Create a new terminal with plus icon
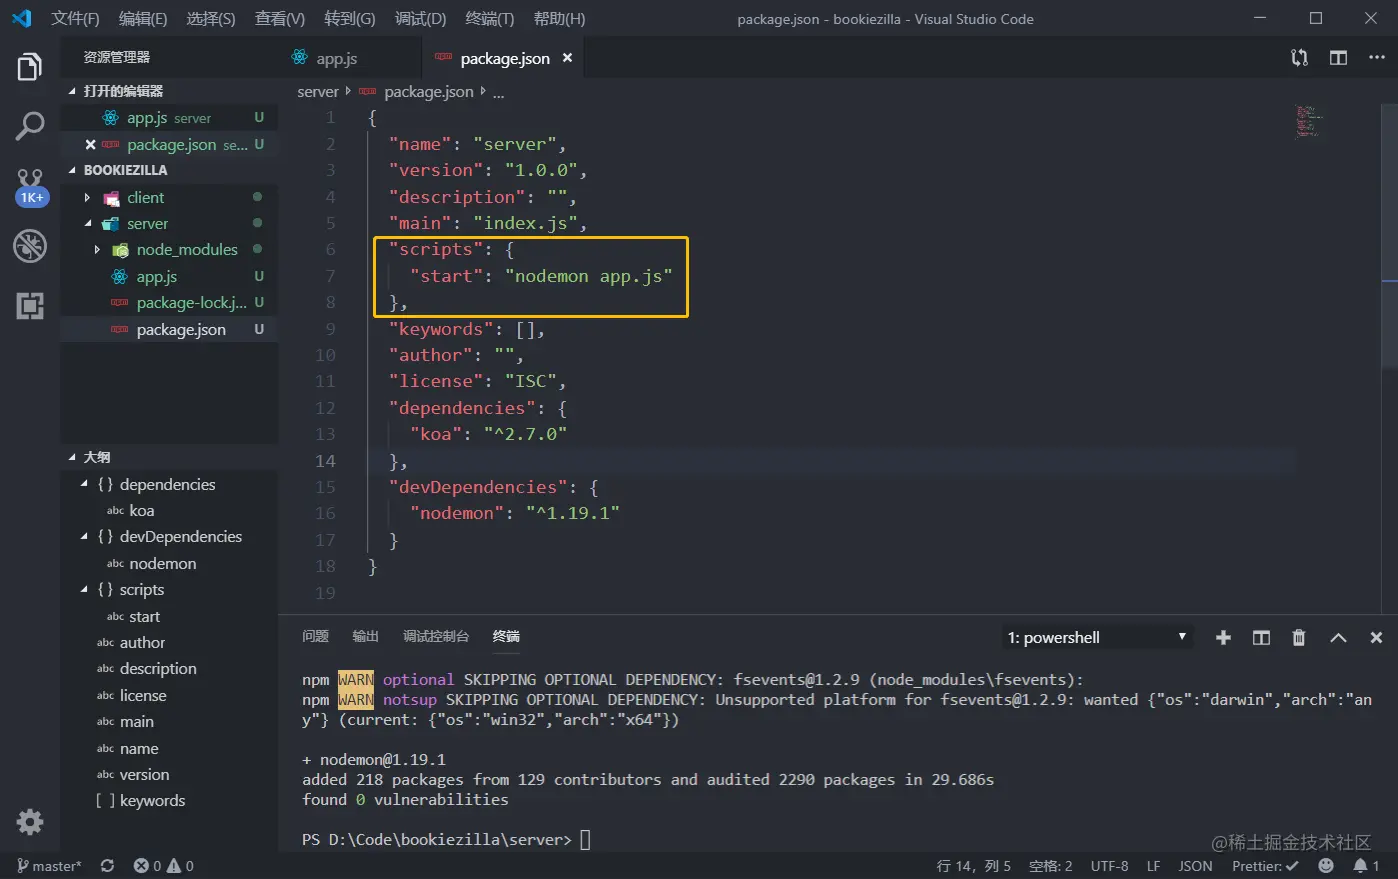 click(1223, 638)
